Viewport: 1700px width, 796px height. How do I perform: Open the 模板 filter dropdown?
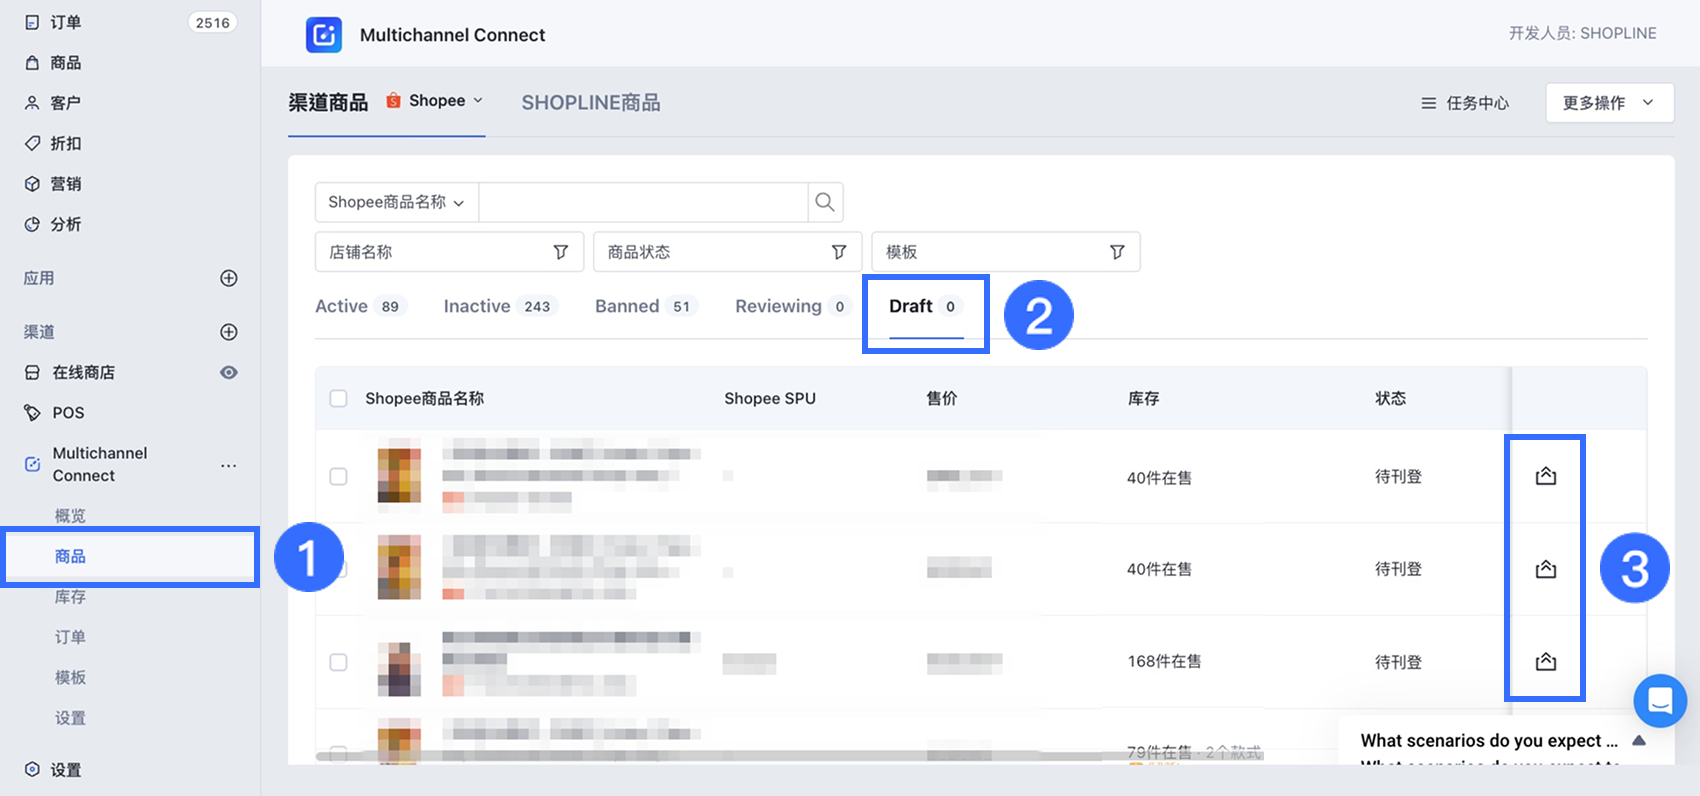point(1005,252)
